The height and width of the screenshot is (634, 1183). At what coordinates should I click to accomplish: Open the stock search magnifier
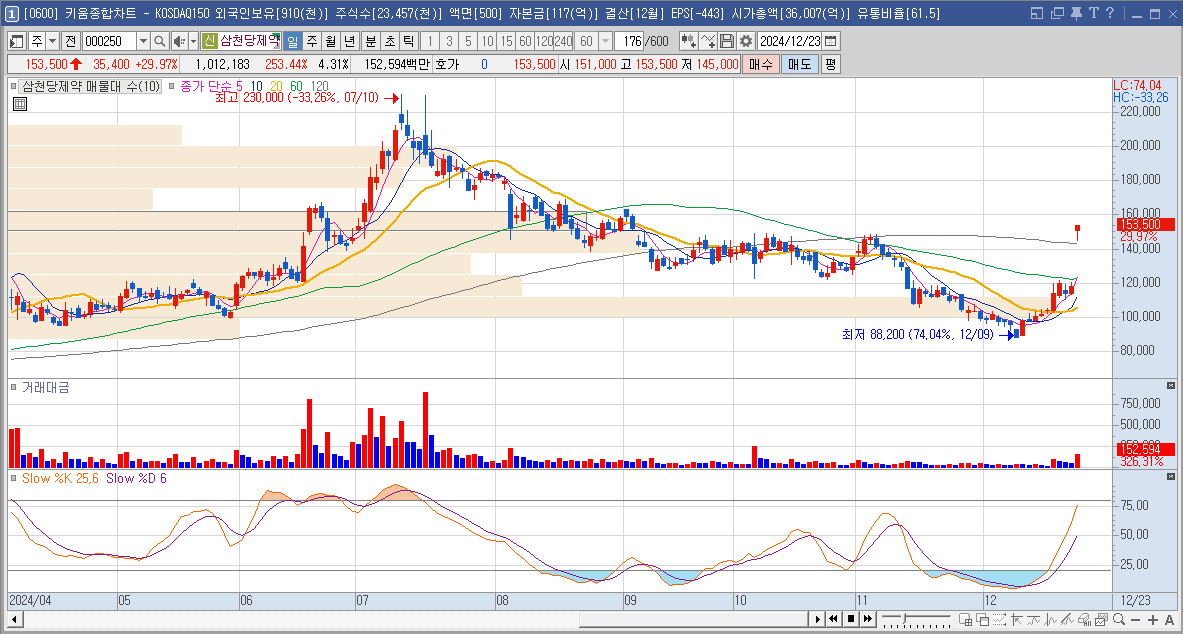(160, 41)
